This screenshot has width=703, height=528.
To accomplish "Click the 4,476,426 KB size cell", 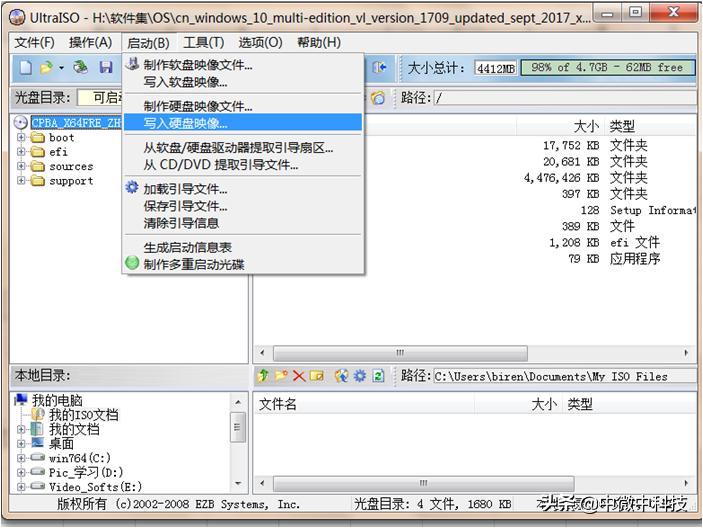I will 562,178.
